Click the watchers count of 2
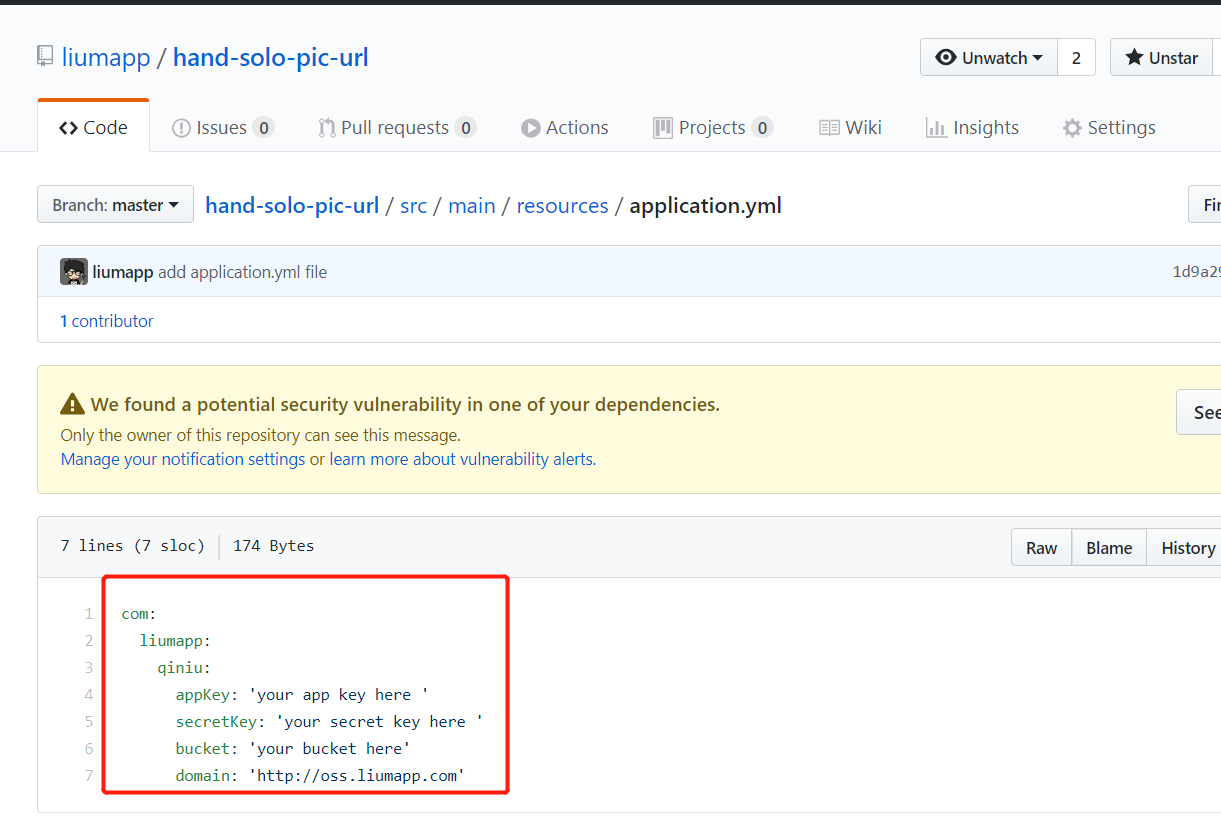Image resolution: width=1221 pixels, height=827 pixels. point(1076,58)
